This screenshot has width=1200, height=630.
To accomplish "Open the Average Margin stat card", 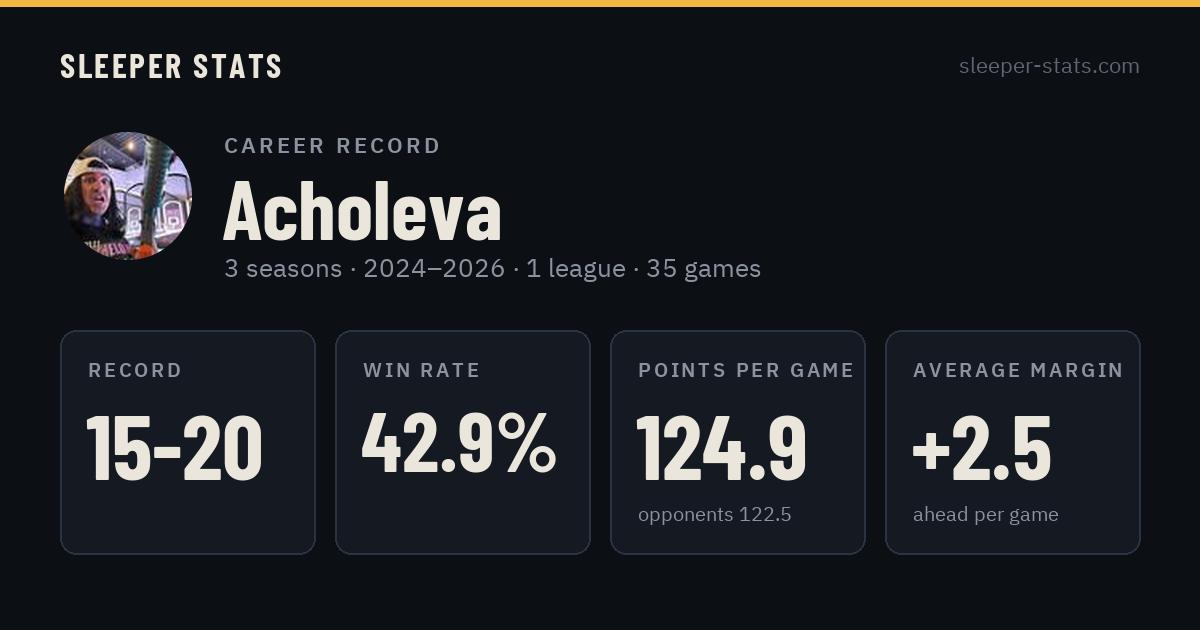I will (x=1013, y=442).
